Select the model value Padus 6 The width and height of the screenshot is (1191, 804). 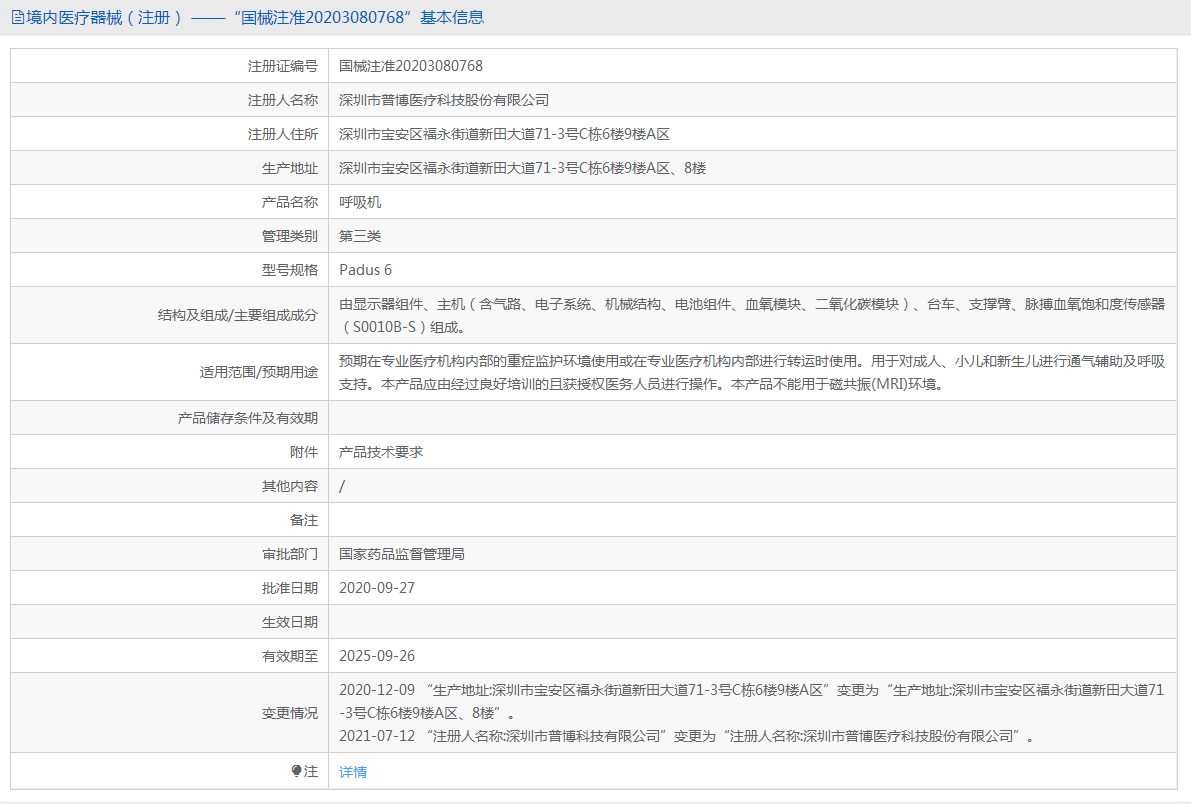click(366, 270)
